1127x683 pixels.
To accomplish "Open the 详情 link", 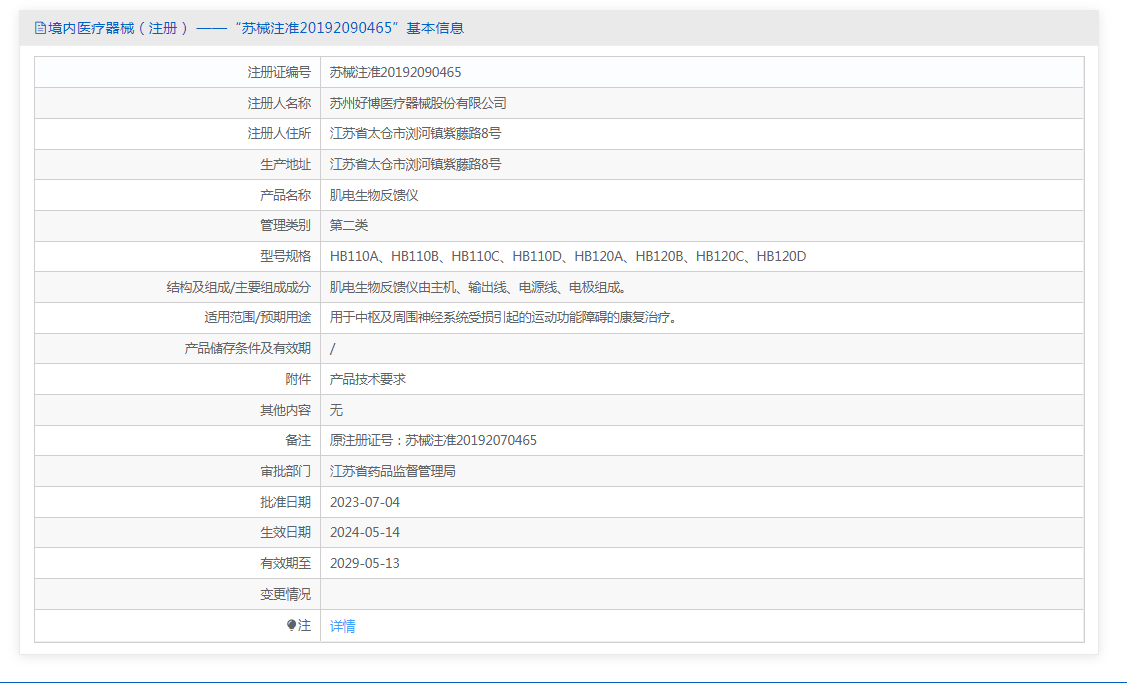I will [342, 626].
